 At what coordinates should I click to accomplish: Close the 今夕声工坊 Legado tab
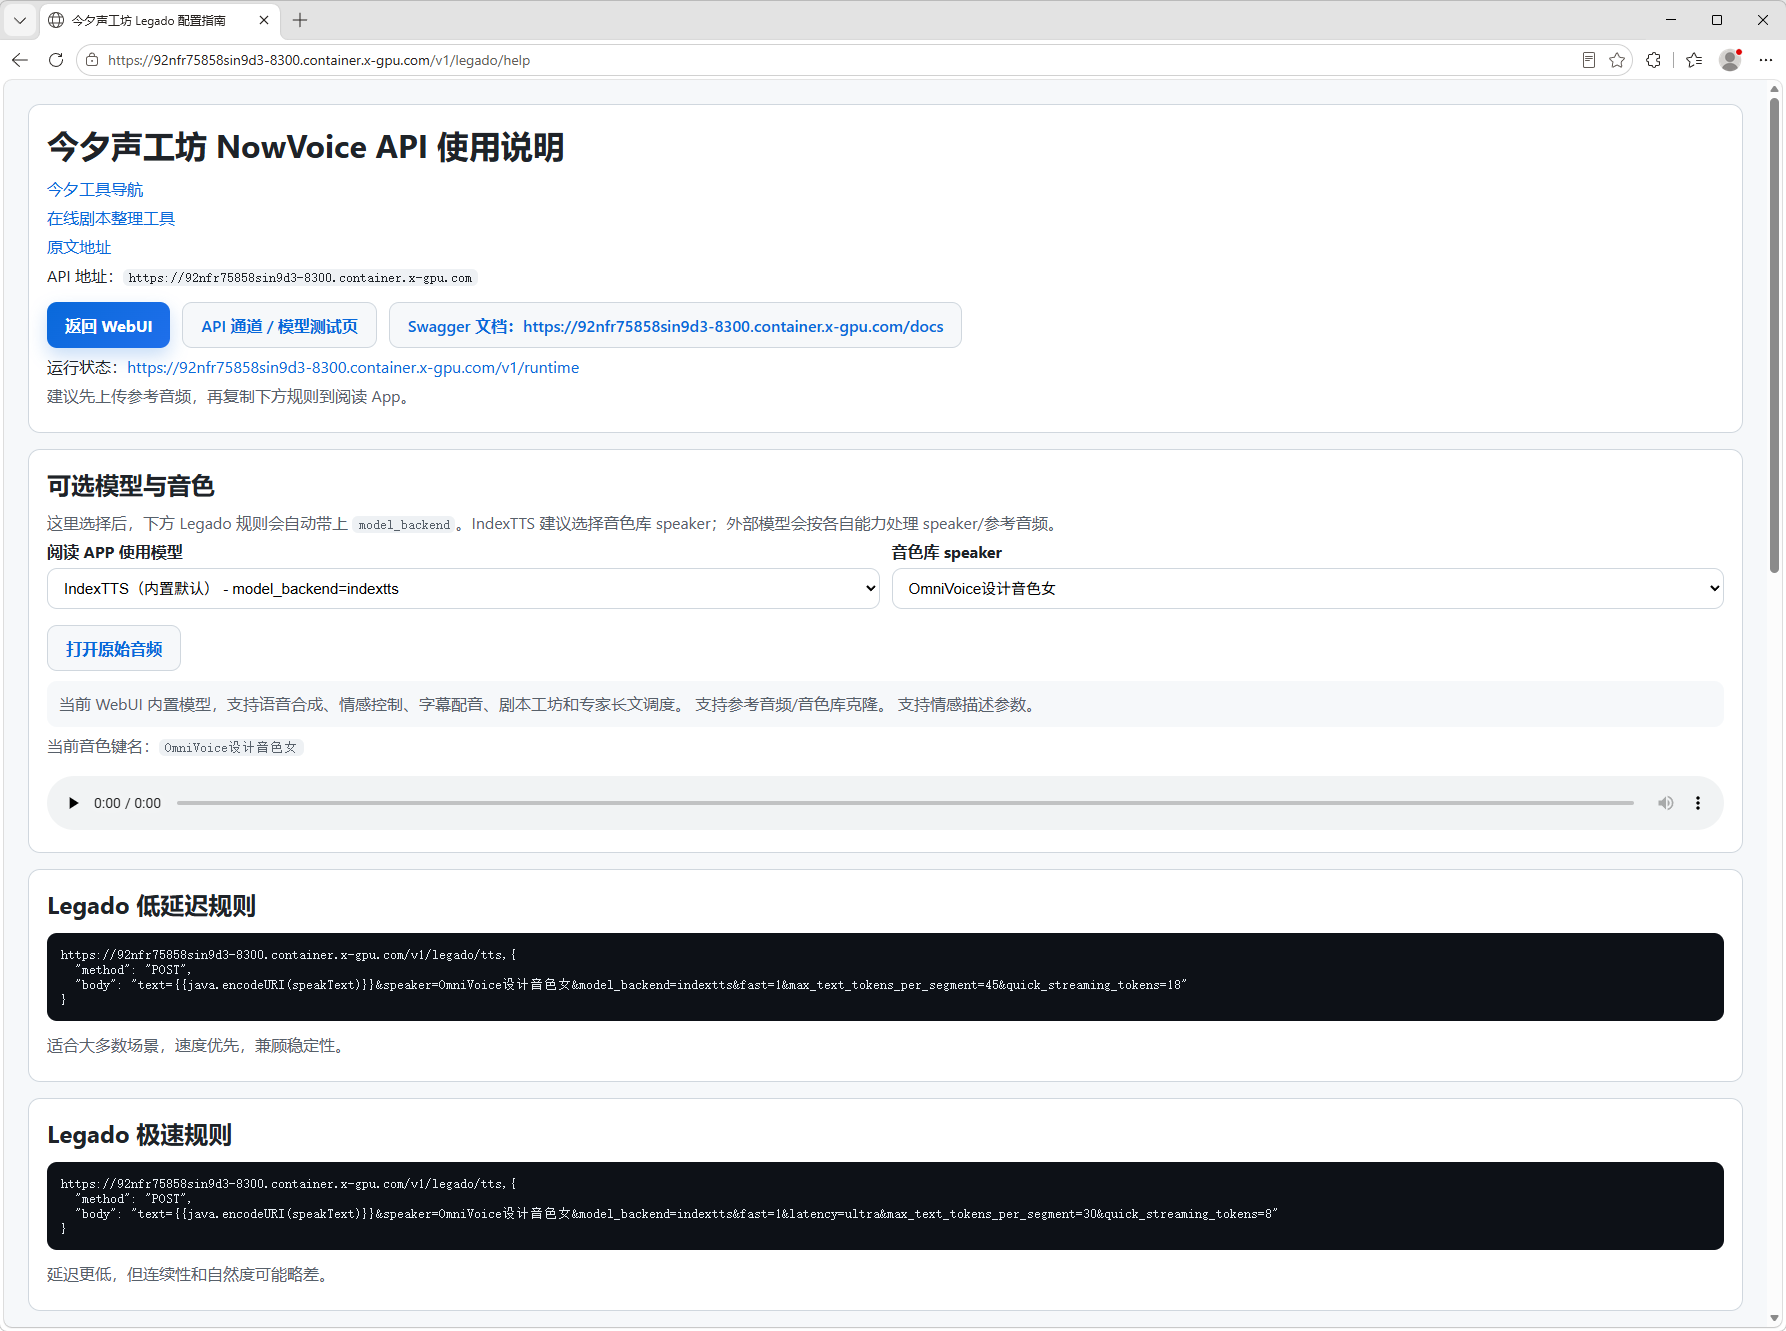(x=264, y=20)
